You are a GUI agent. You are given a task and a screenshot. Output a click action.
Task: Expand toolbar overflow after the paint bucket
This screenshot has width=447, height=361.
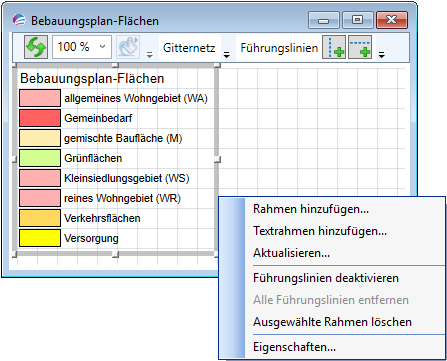tap(150, 55)
